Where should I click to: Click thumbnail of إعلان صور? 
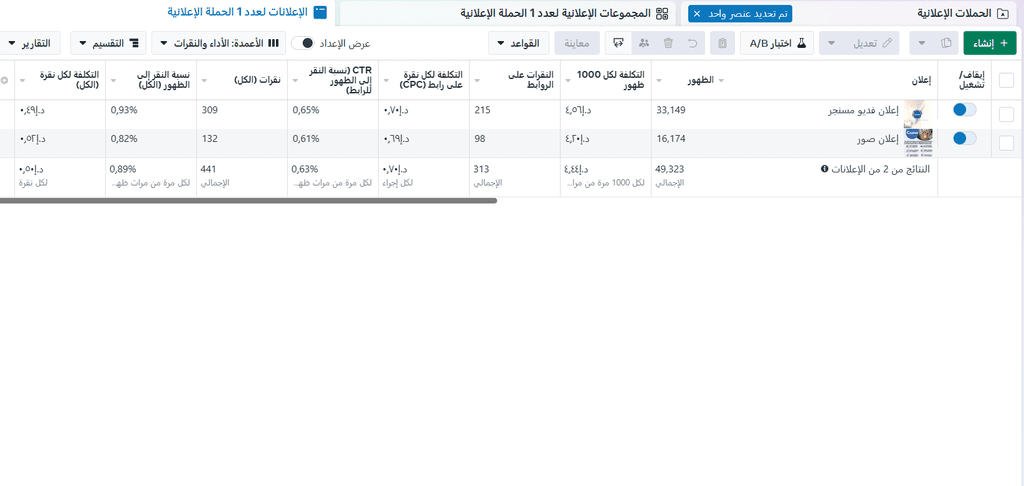tap(918, 142)
